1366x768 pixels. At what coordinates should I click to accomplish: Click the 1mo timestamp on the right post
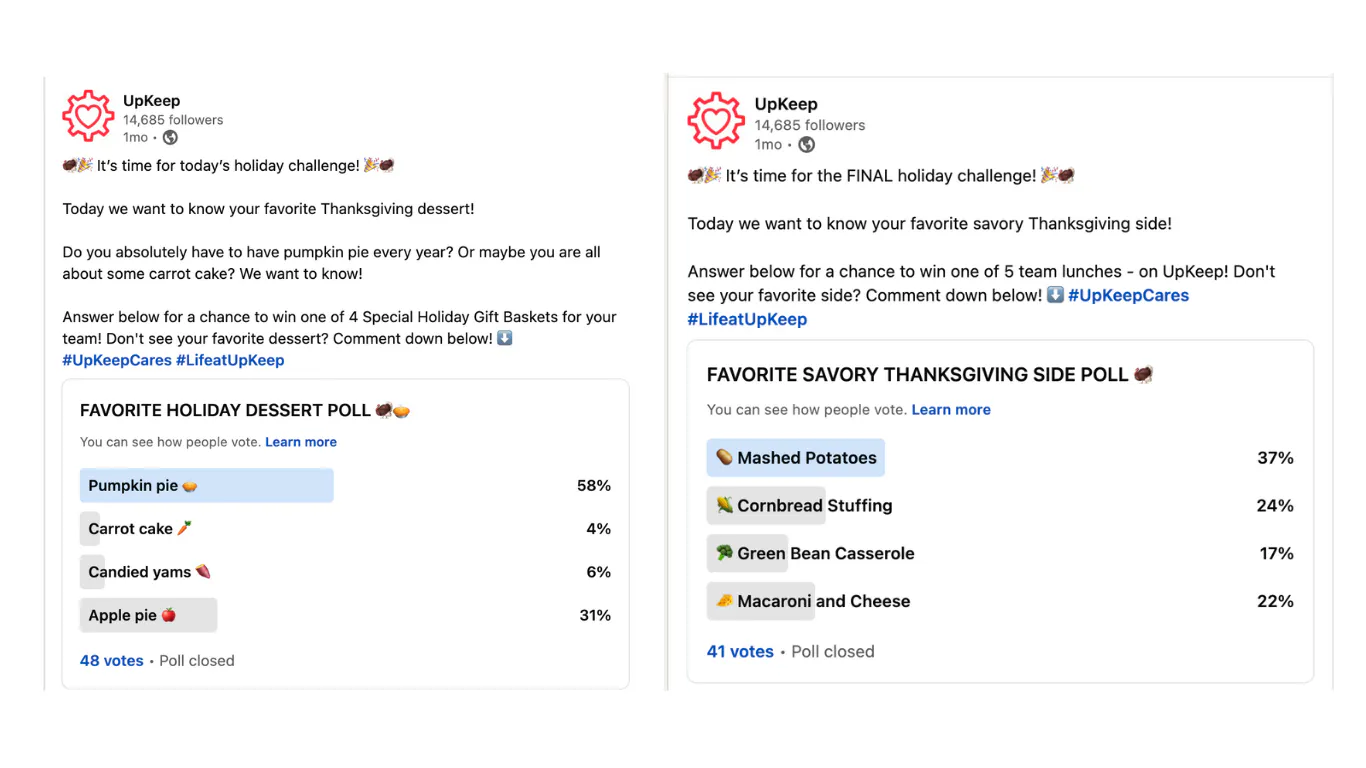click(x=767, y=144)
